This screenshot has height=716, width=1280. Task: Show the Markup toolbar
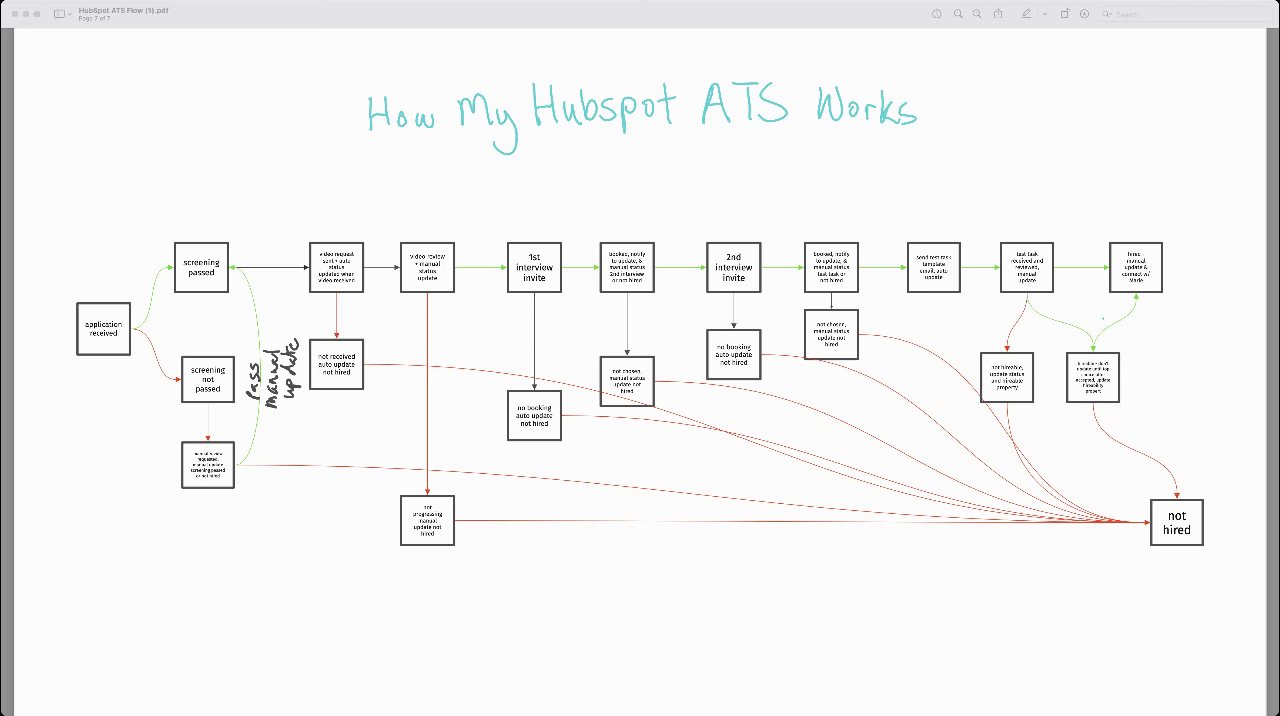pos(1084,14)
